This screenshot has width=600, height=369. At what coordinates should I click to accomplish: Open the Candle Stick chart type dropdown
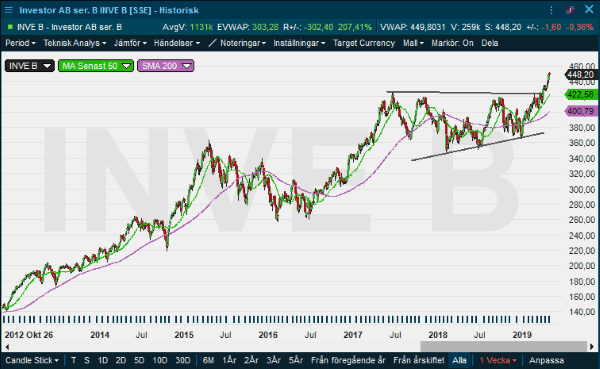coord(32,360)
